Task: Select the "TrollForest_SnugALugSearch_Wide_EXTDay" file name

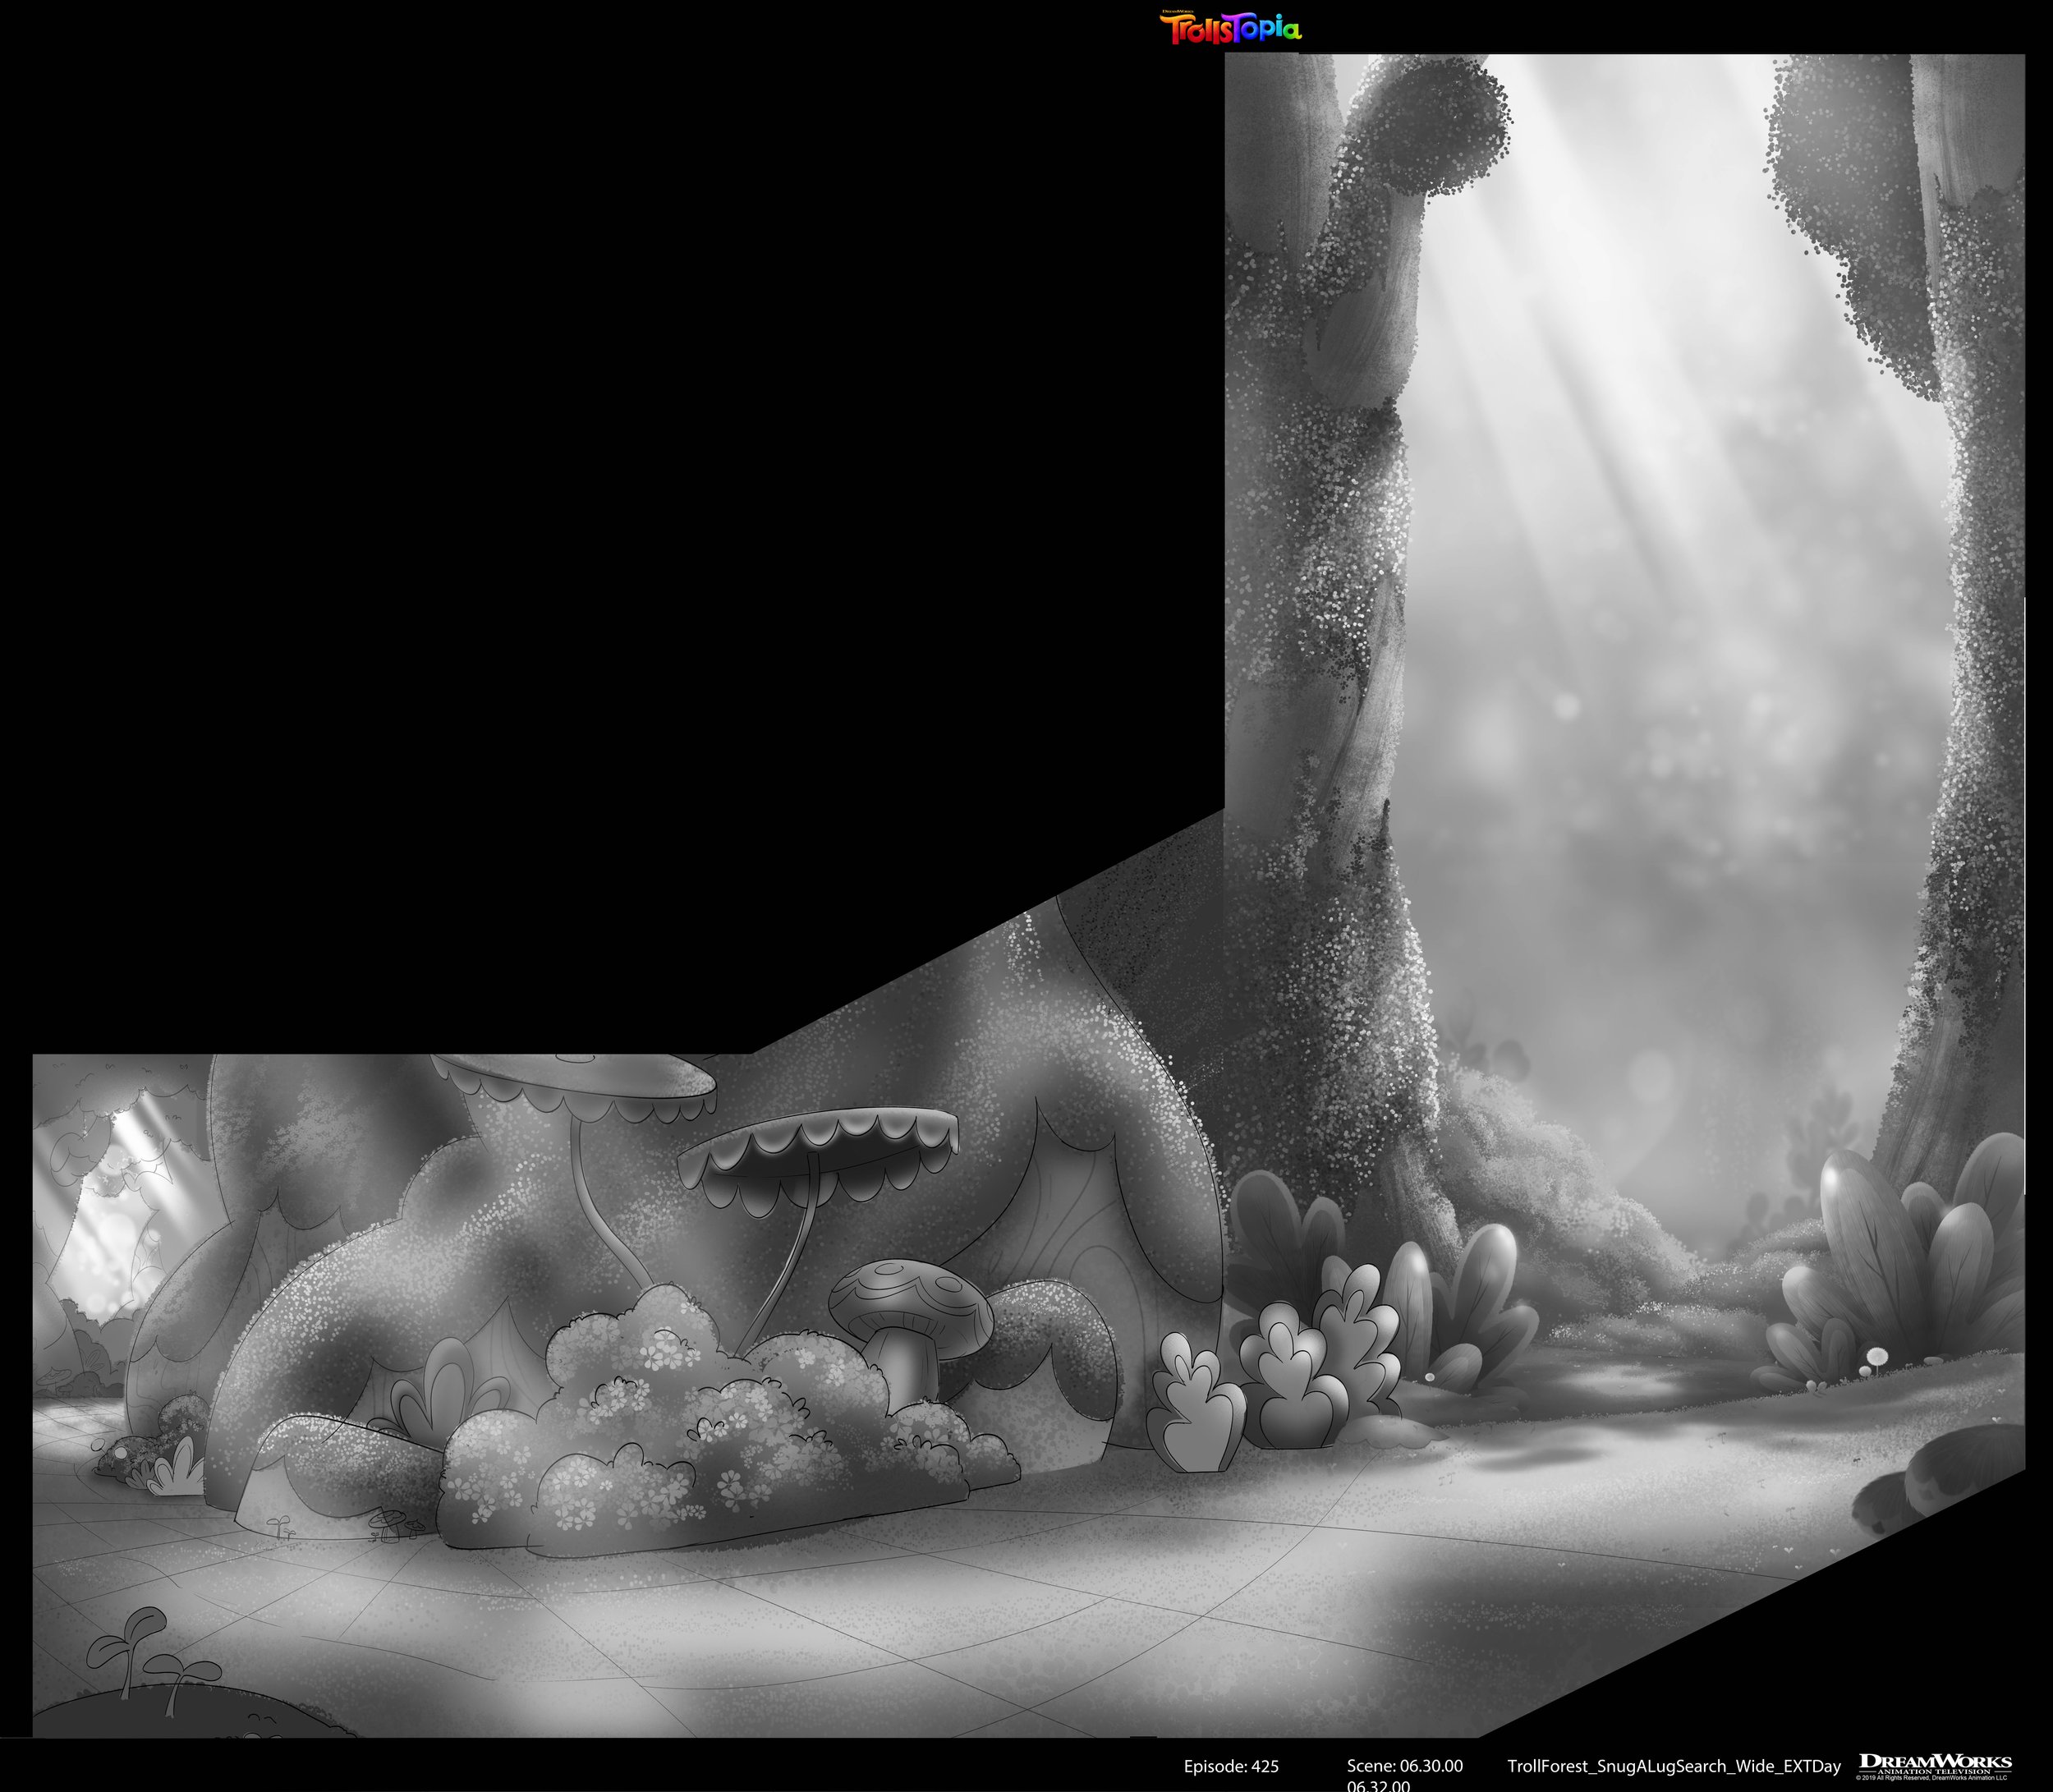Action: [1674, 1767]
